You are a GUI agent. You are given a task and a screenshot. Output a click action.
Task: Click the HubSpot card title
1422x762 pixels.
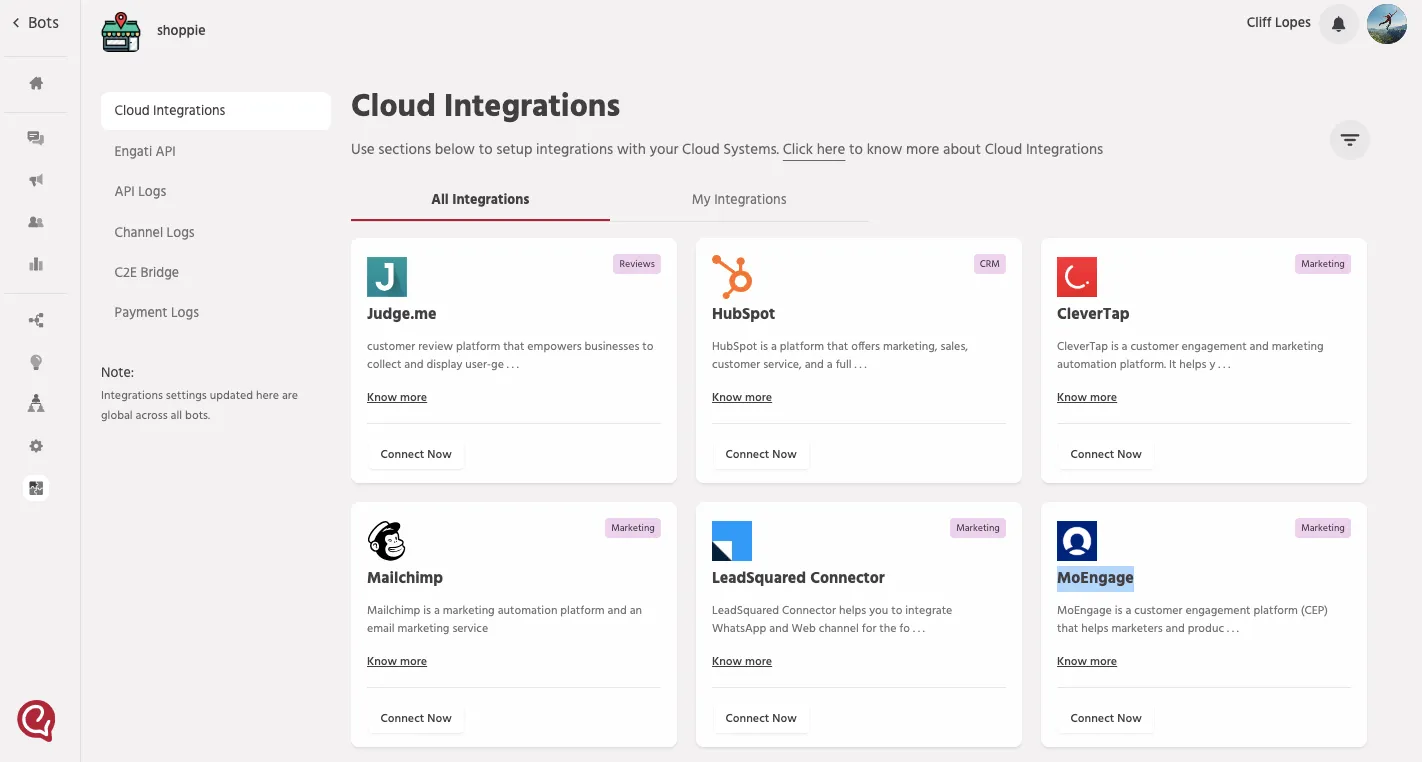click(744, 314)
